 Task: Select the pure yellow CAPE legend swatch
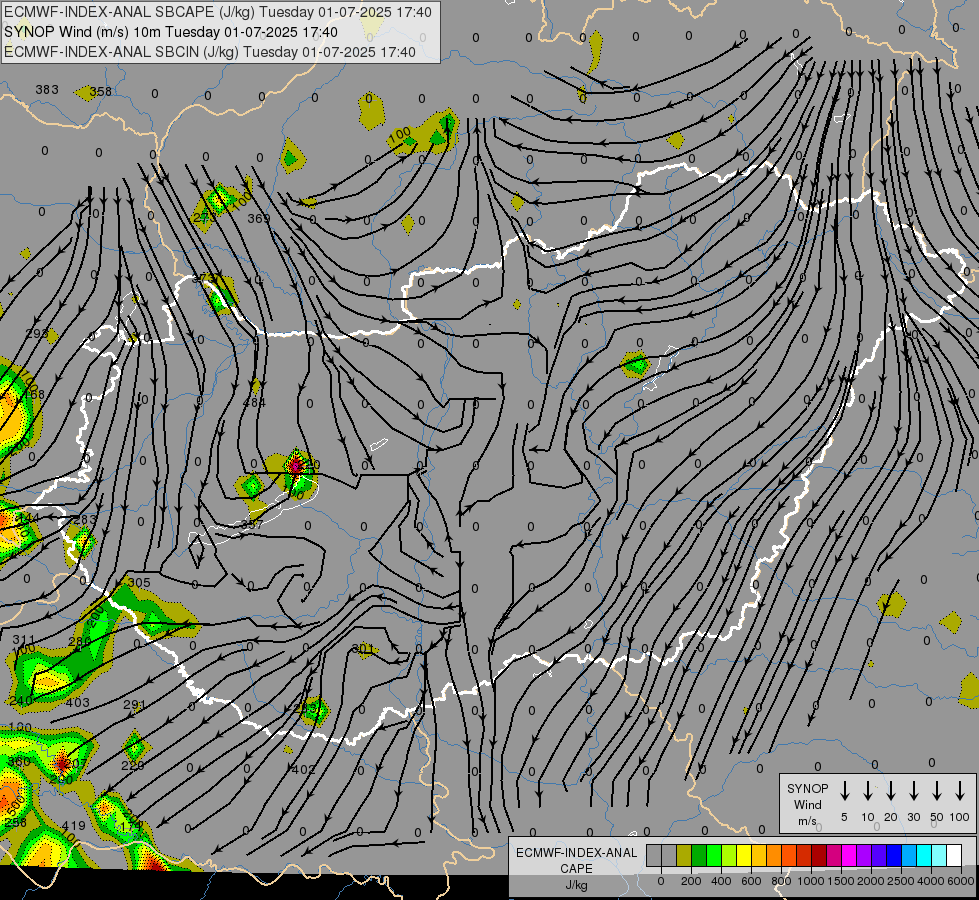click(x=744, y=855)
